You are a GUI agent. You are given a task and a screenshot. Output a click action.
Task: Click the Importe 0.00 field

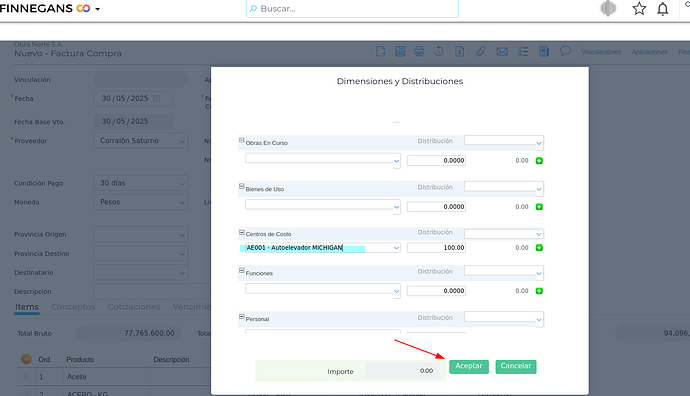(x=402, y=371)
